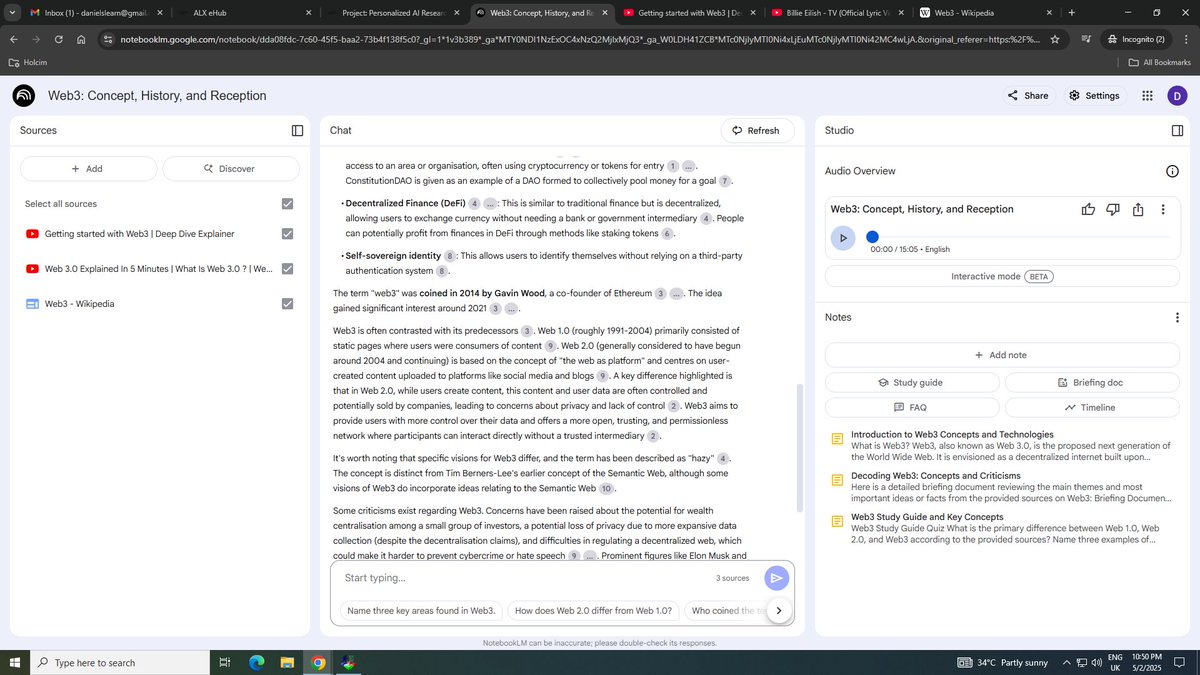Reload the browser page
The width and height of the screenshot is (1200, 675).
point(59,39)
